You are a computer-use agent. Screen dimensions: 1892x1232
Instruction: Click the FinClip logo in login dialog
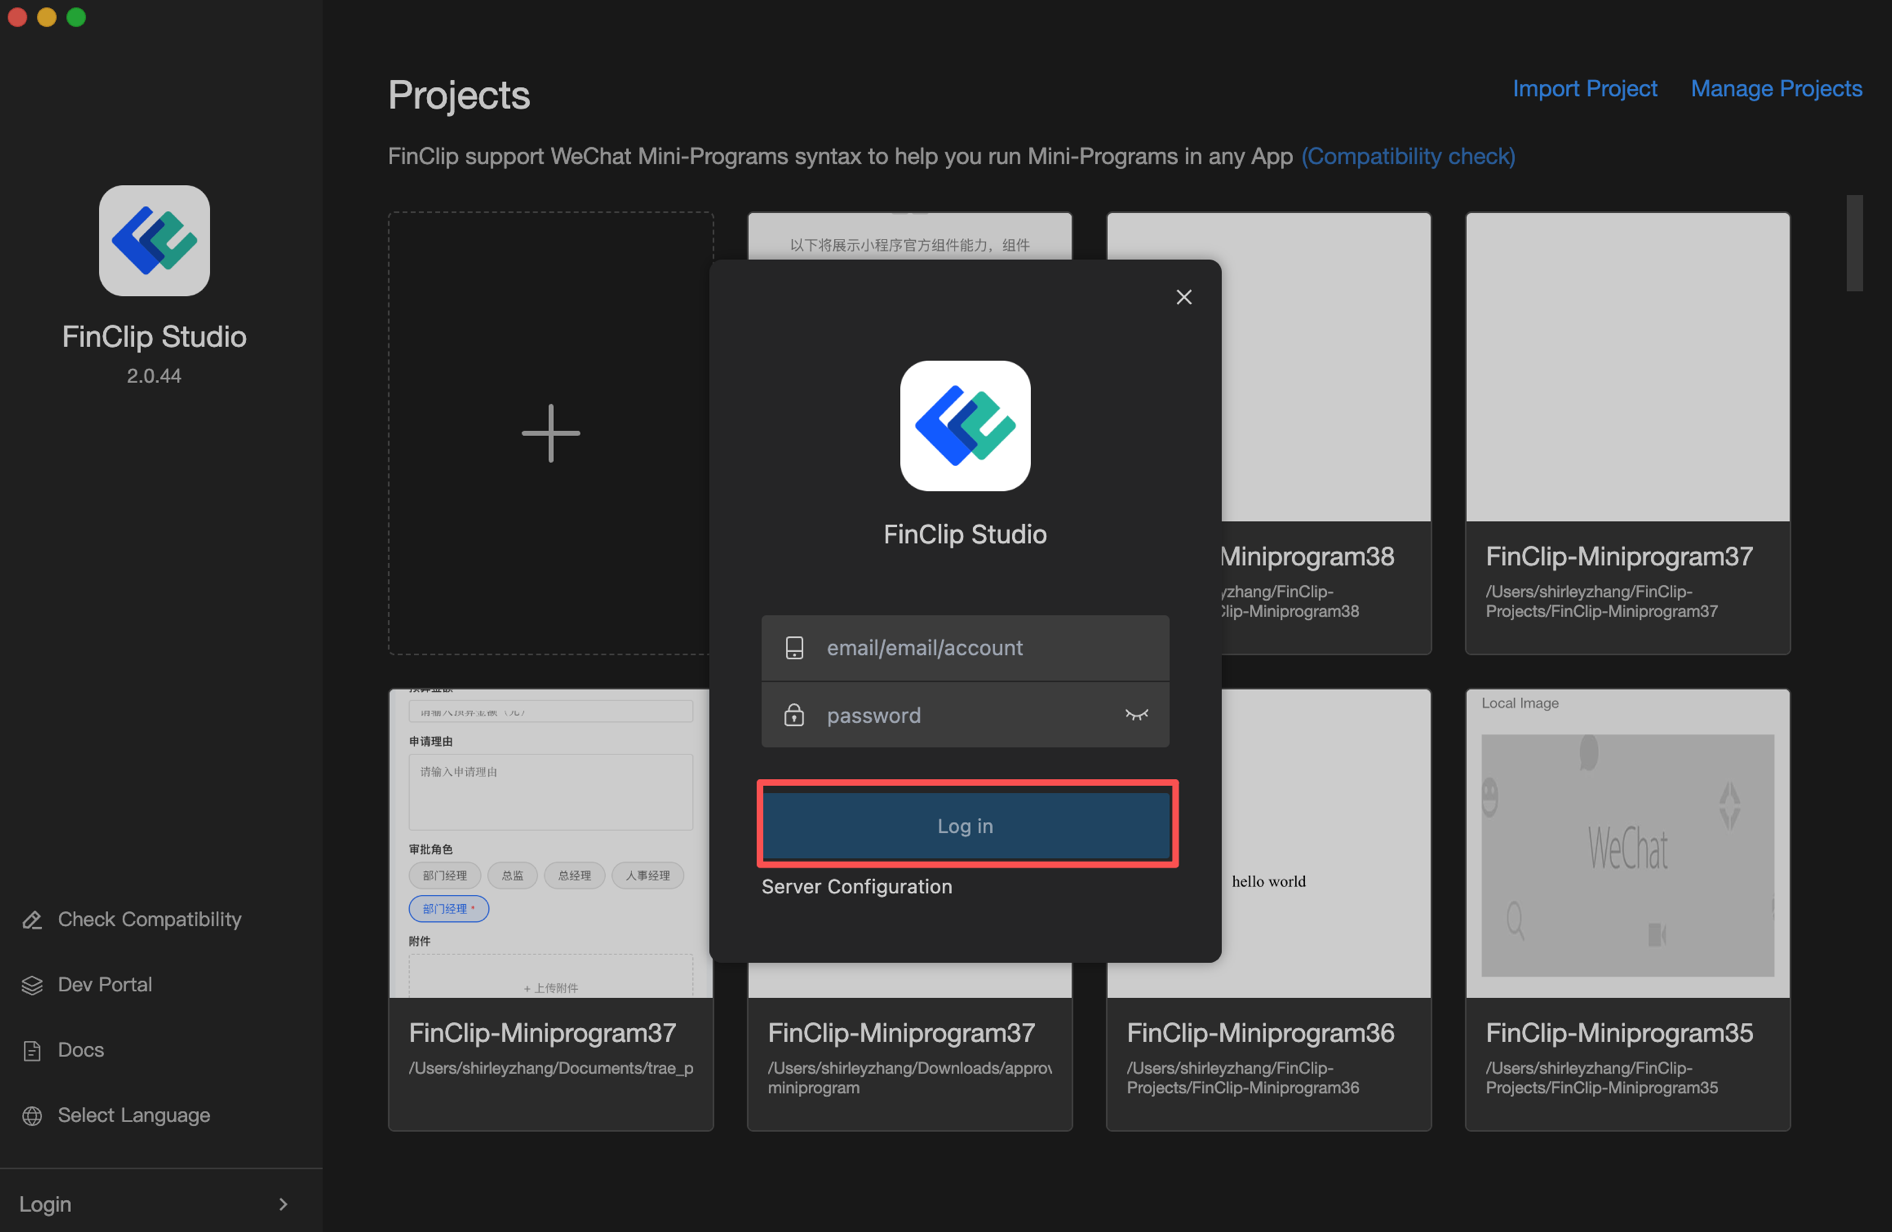pos(965,426)
